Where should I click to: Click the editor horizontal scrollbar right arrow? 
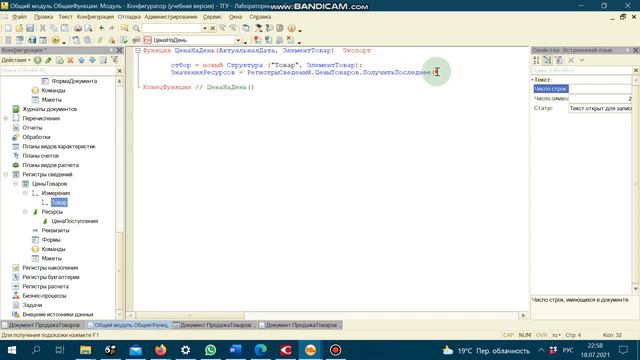(524, 316)
